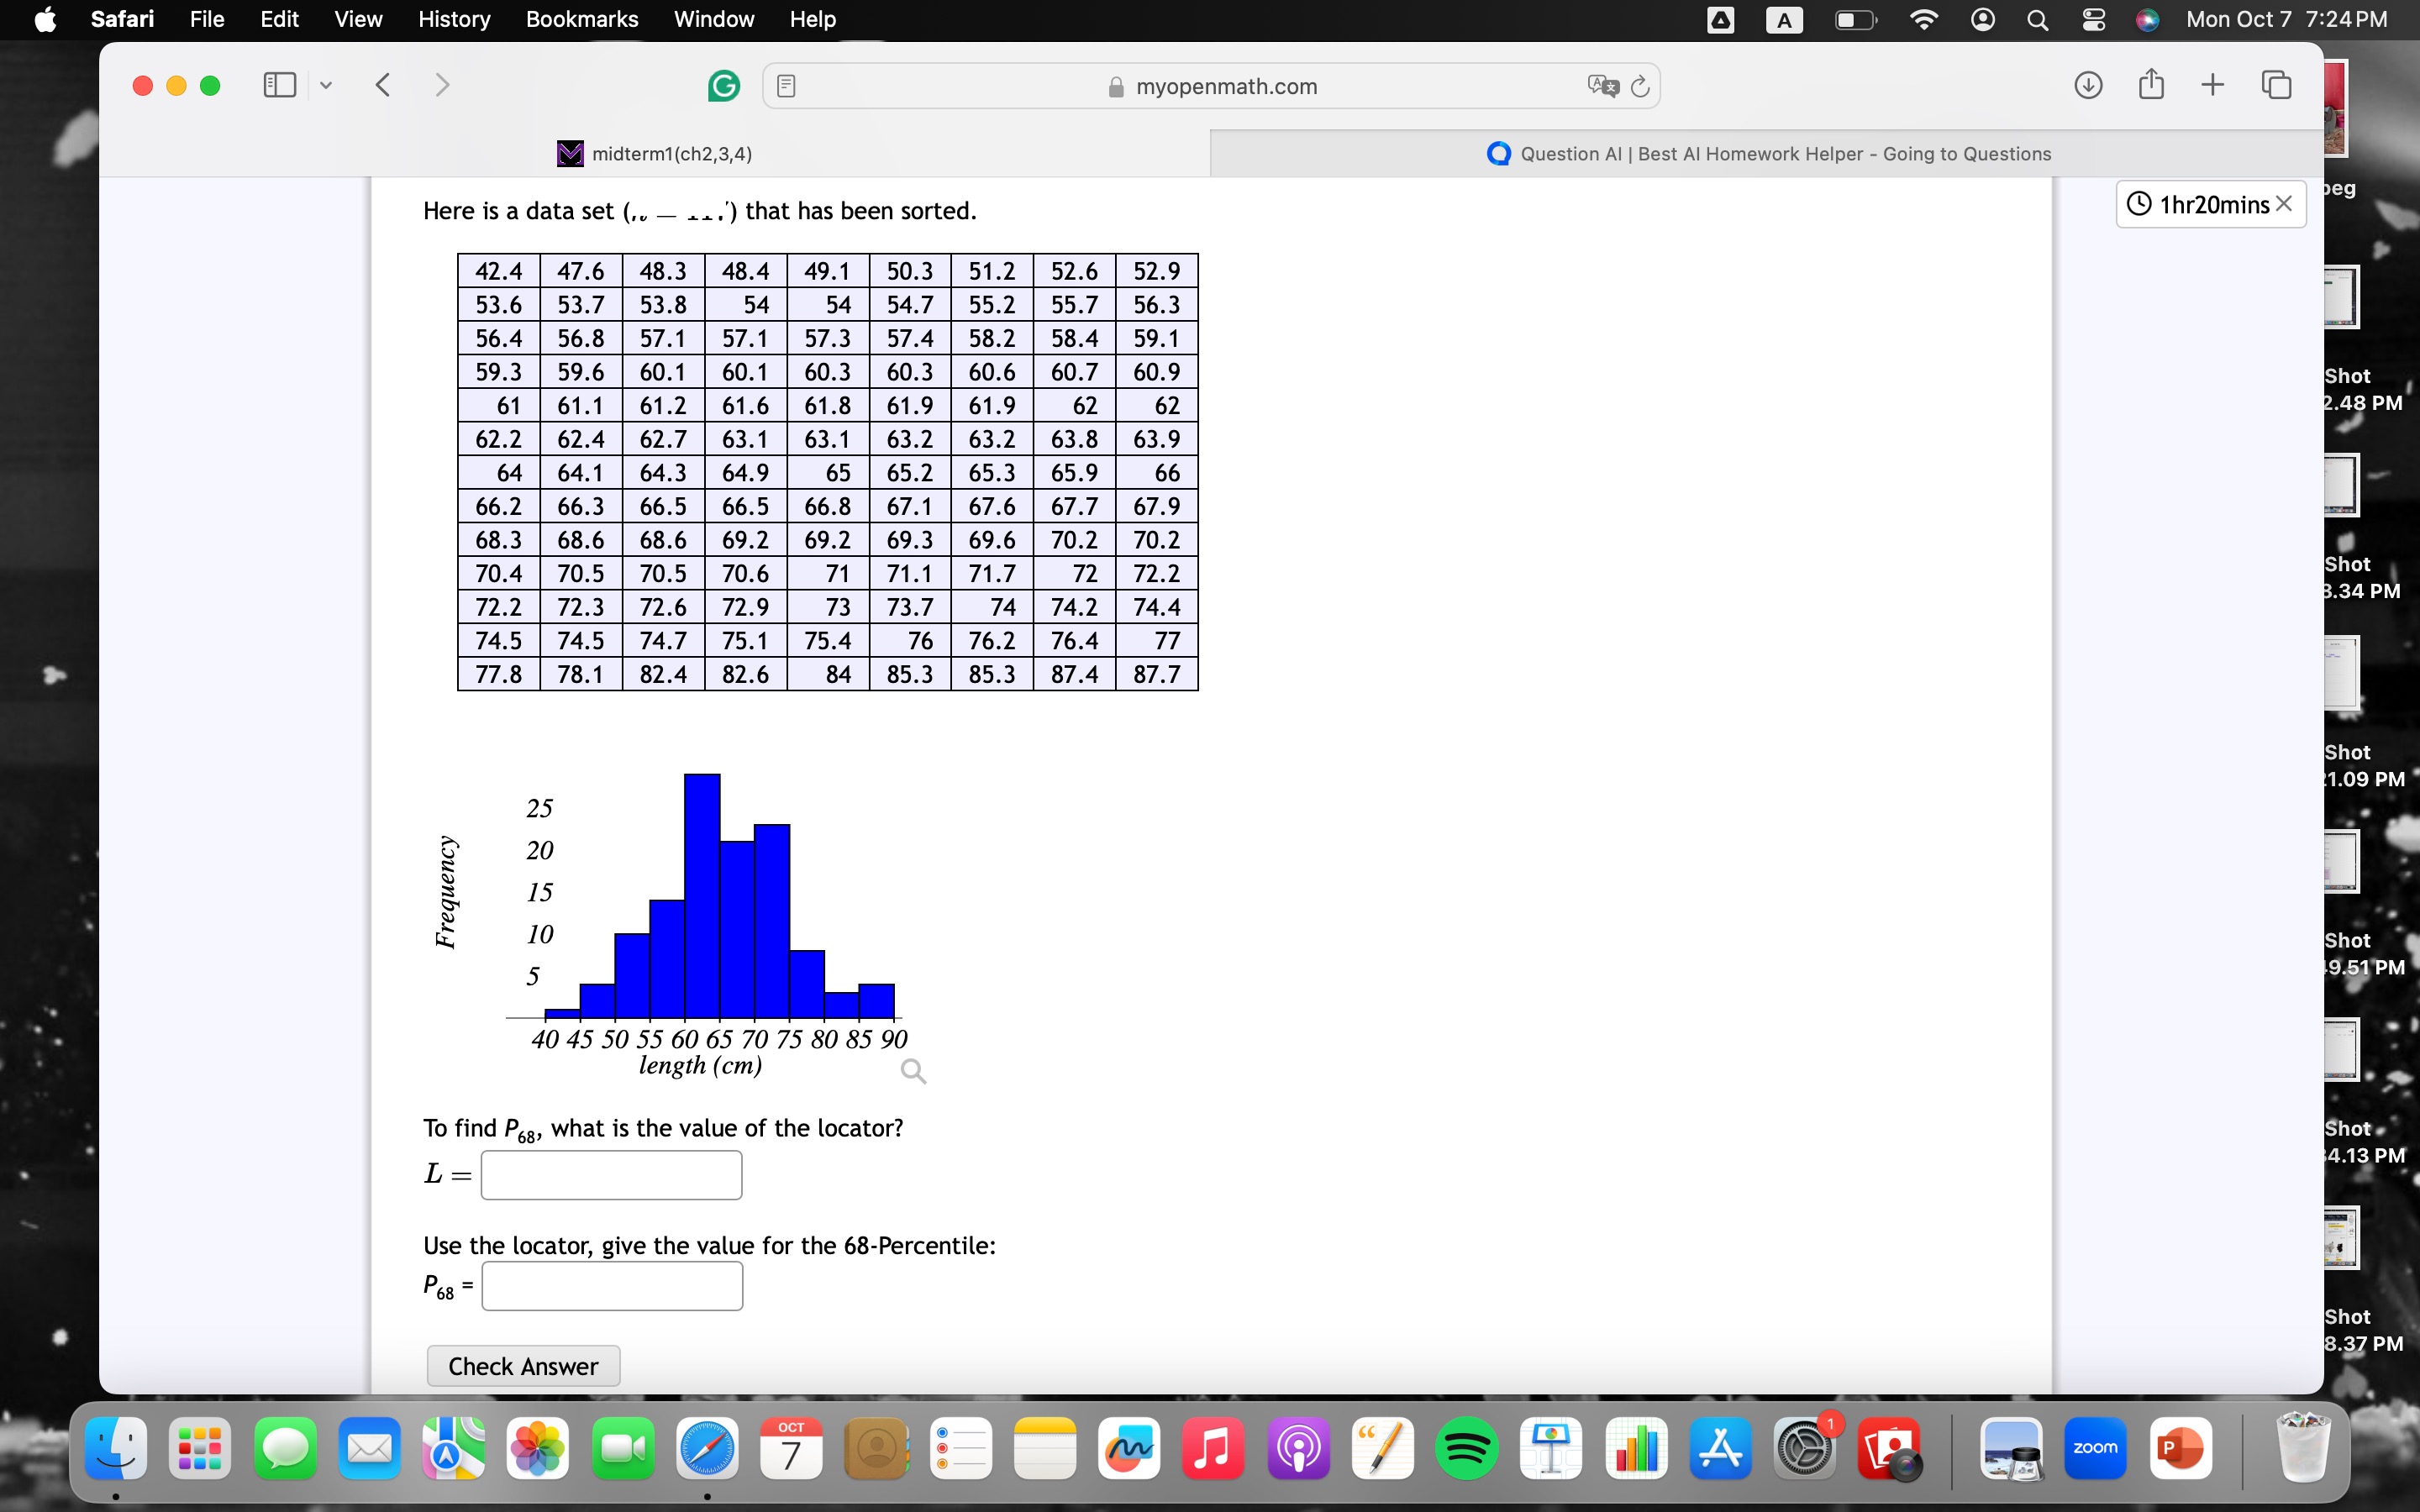The height and width of the screenshot is (1512, 2420).
Task: Open Launchpad from the Dock
Action: [x=200, y=1448]
